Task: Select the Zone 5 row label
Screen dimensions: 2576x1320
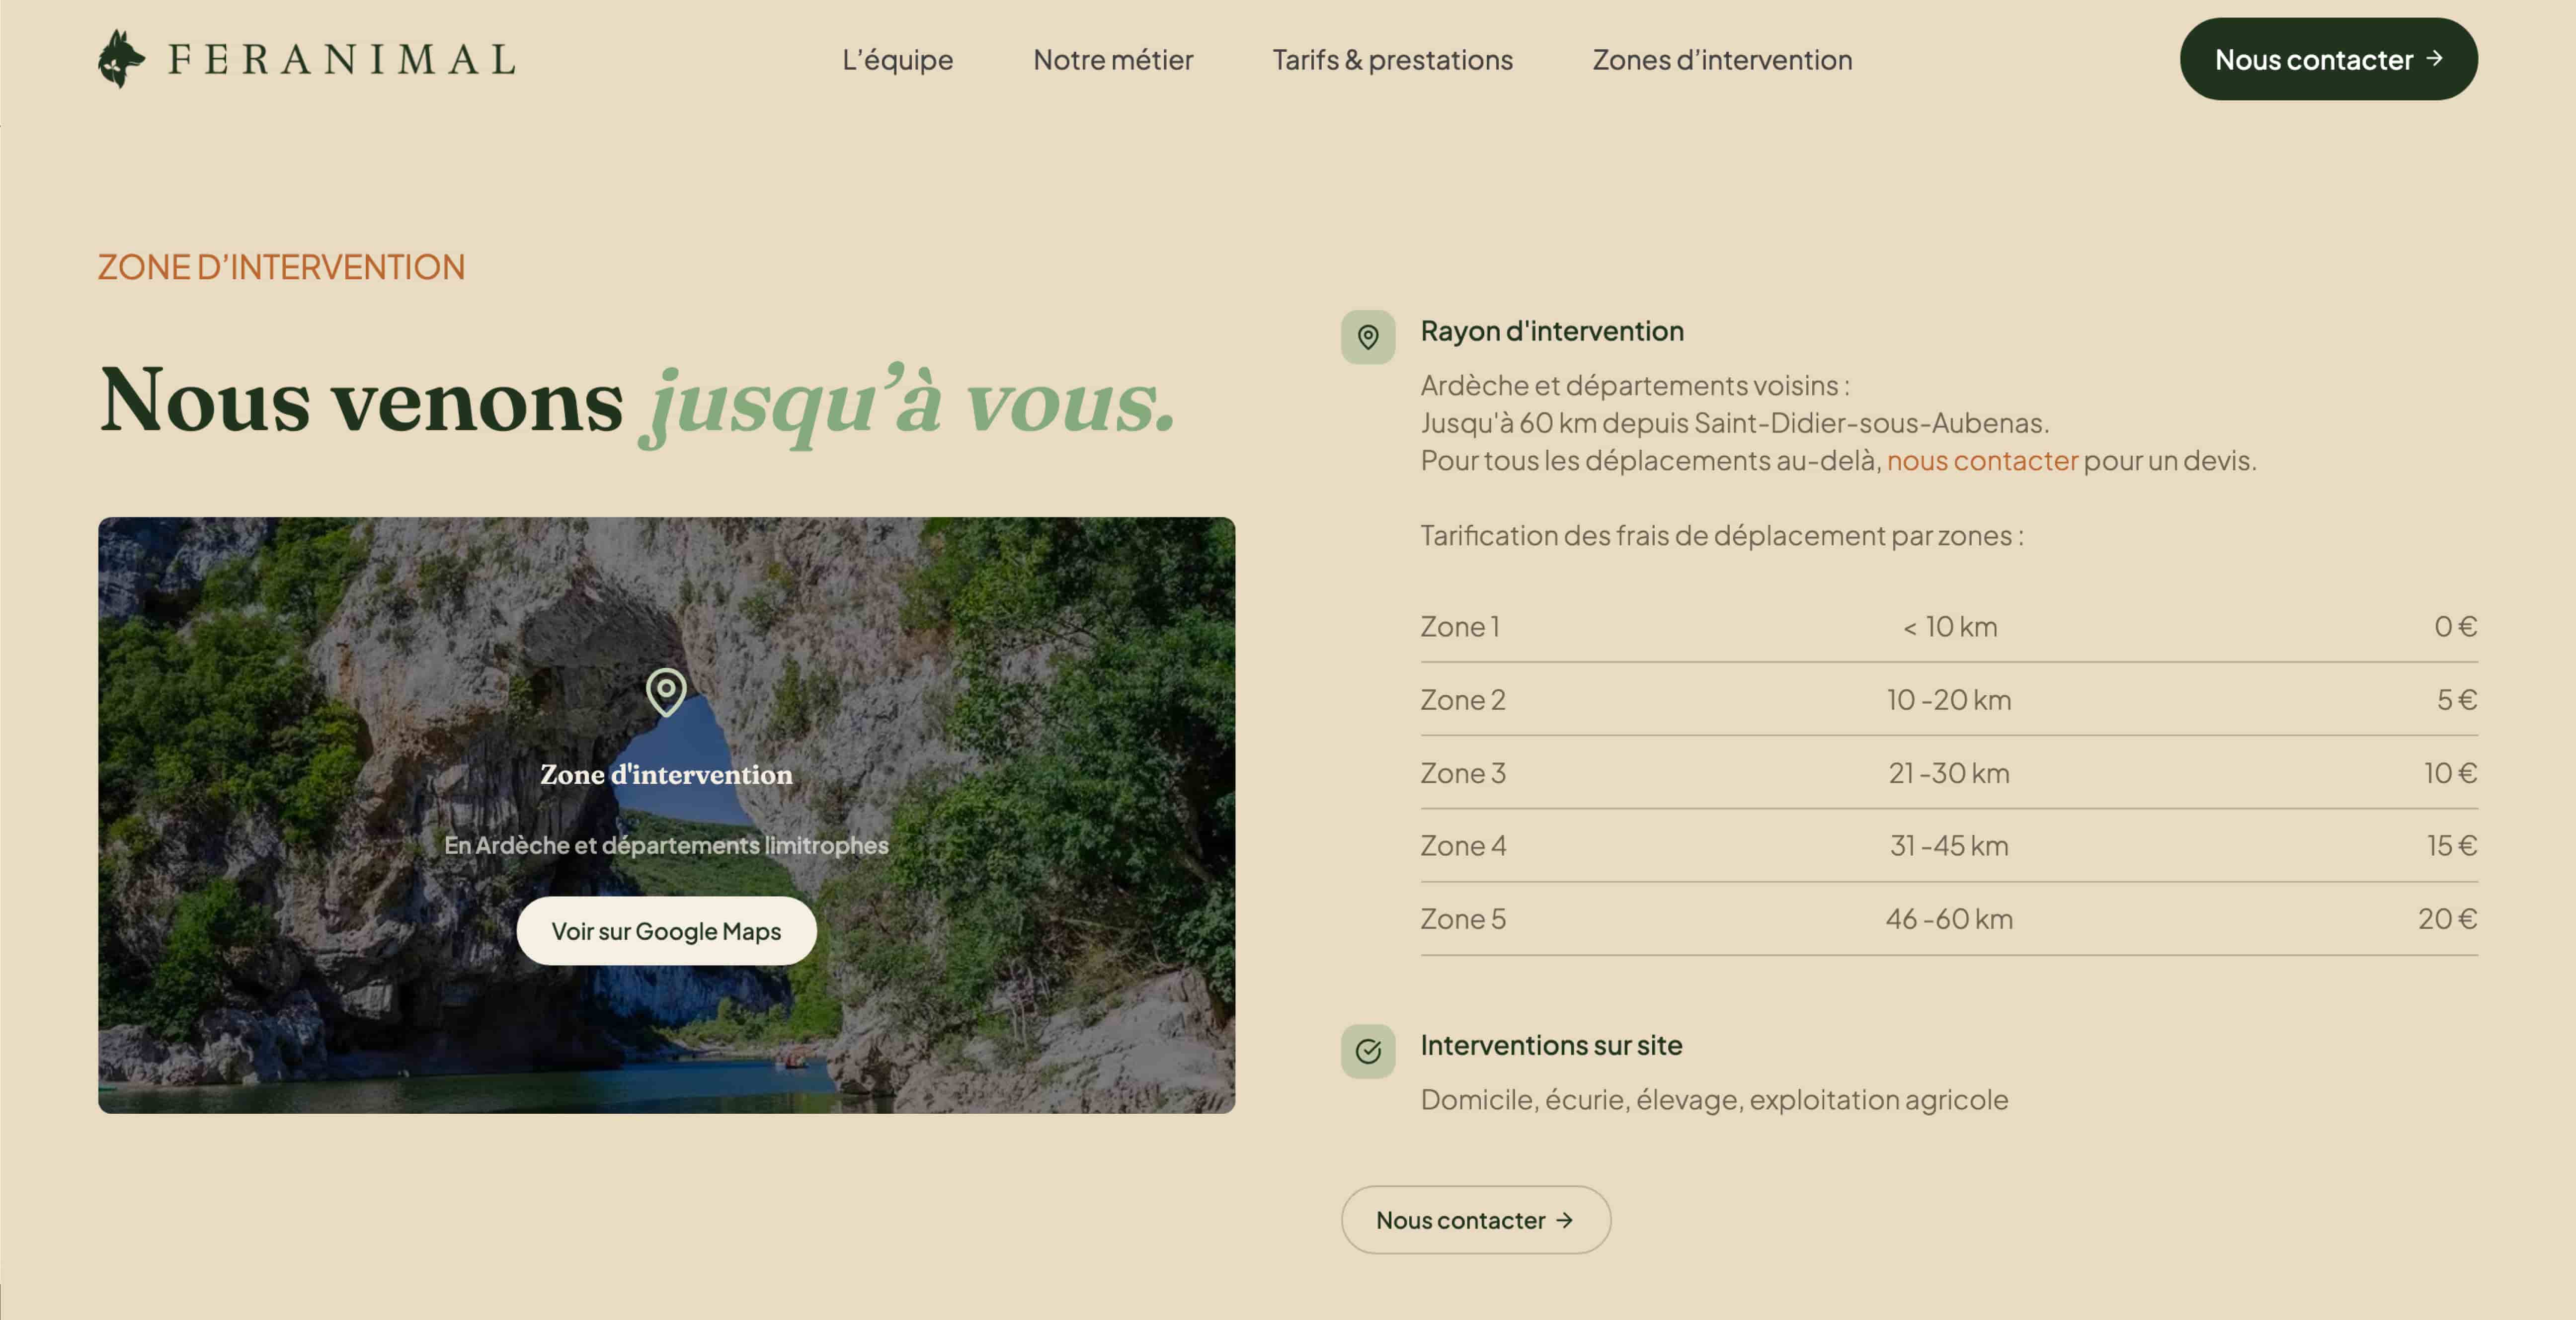Action: pos(1463,918)
